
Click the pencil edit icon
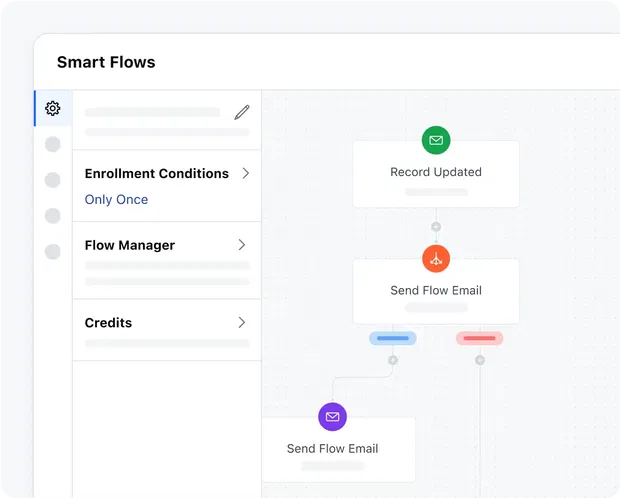[x=242, y=112]
